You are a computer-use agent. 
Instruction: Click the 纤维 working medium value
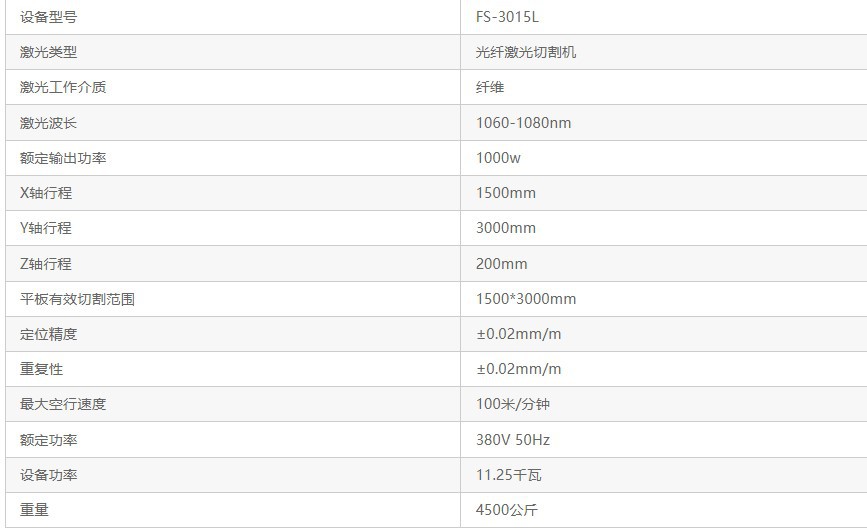[490, 87]
